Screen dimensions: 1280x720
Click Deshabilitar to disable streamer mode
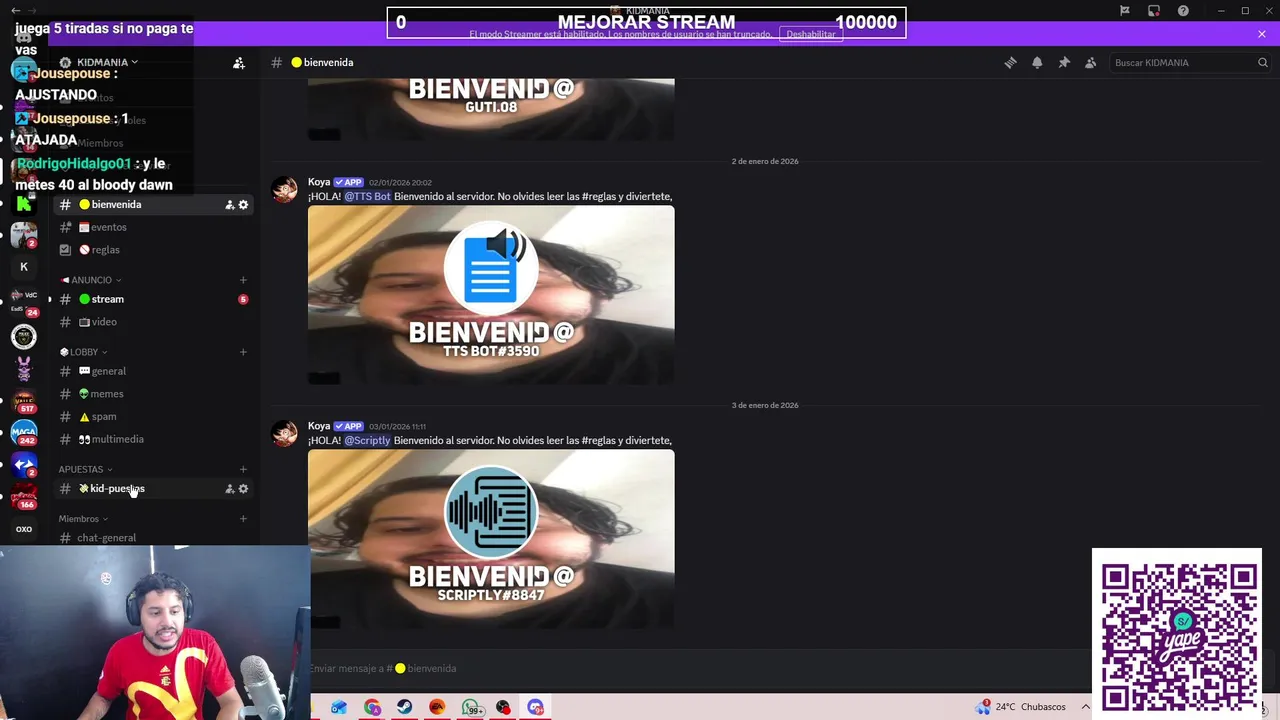pyautogui.click(x=810, y=34)
